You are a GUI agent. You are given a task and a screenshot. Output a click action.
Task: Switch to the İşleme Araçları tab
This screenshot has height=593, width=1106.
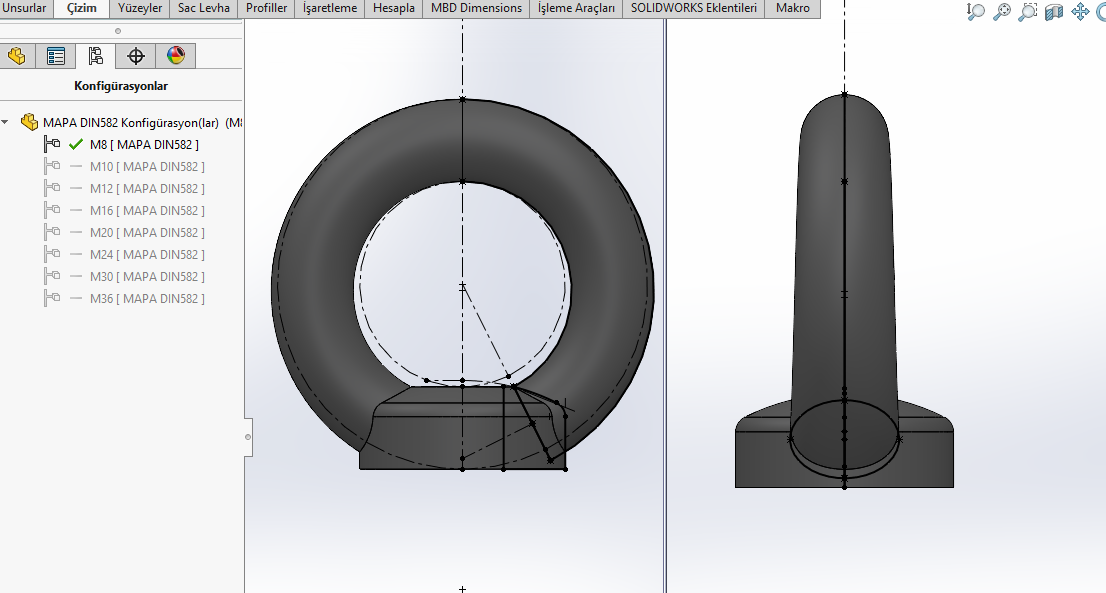pyautogui.click(x=576, y=8)
